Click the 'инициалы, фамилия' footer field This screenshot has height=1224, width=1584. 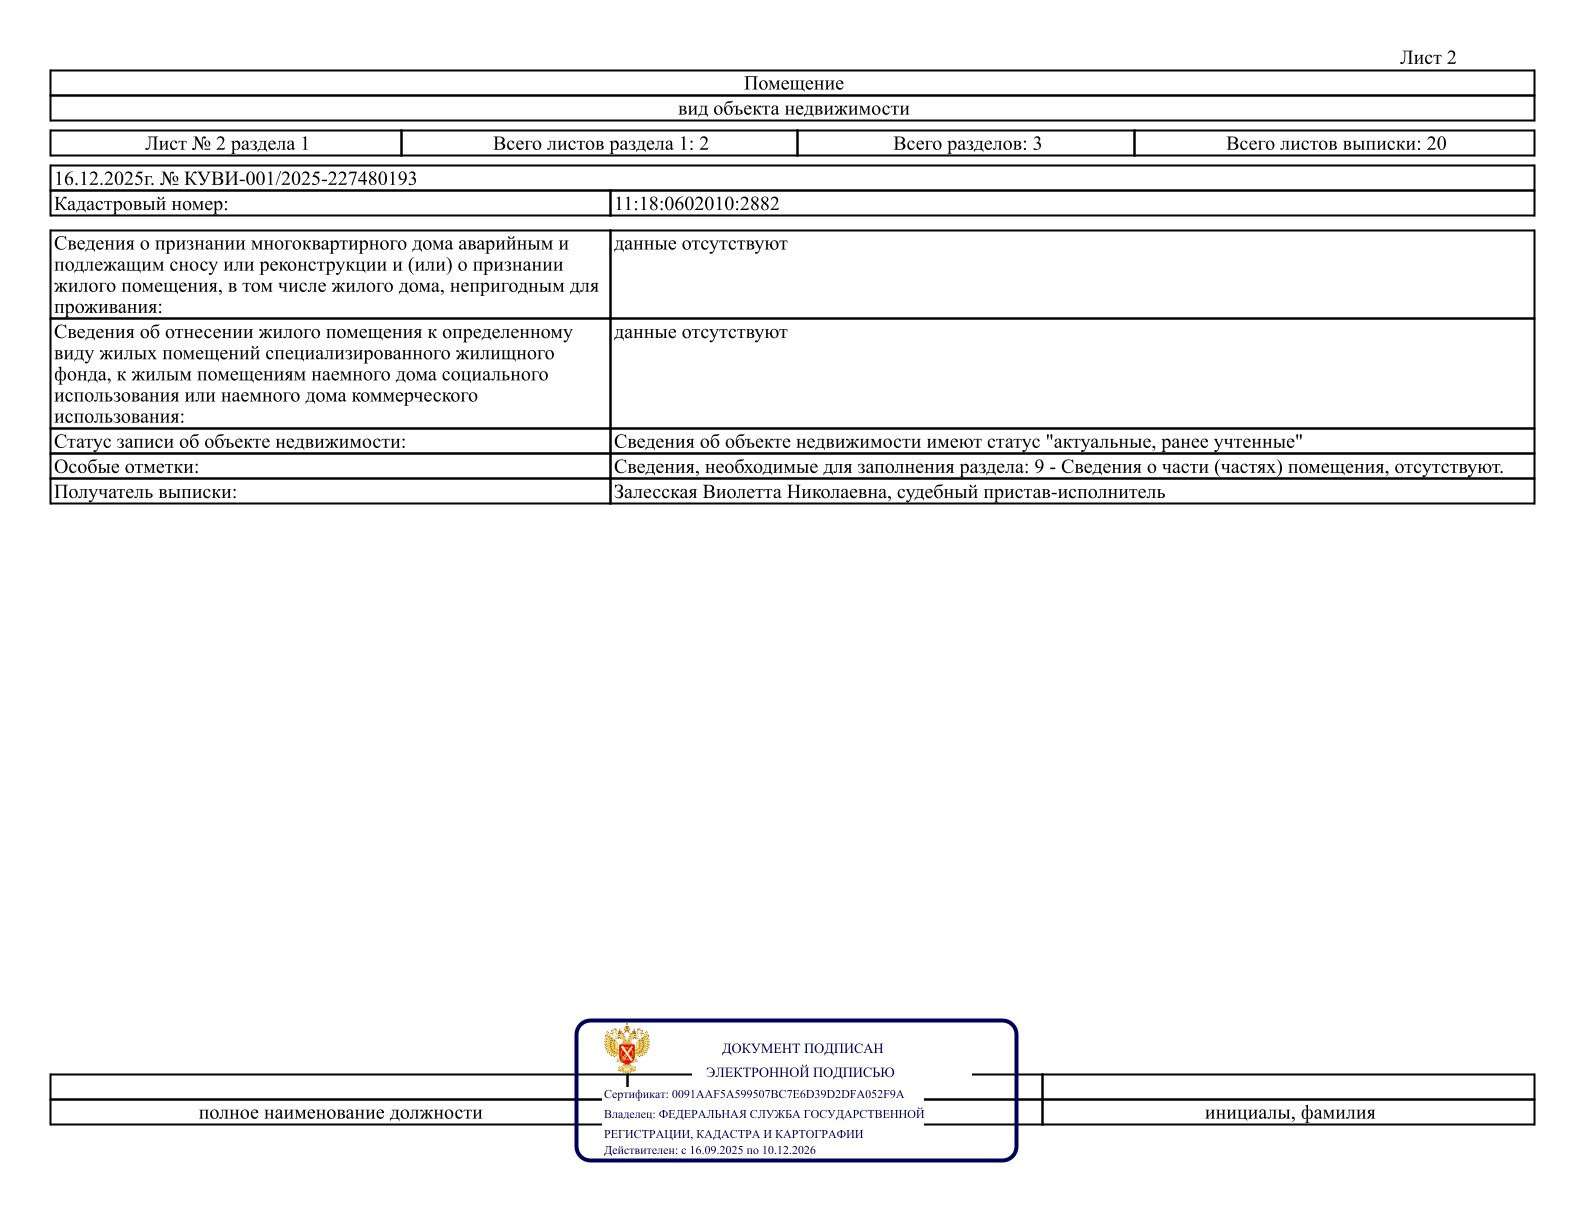[1289, 1113]
